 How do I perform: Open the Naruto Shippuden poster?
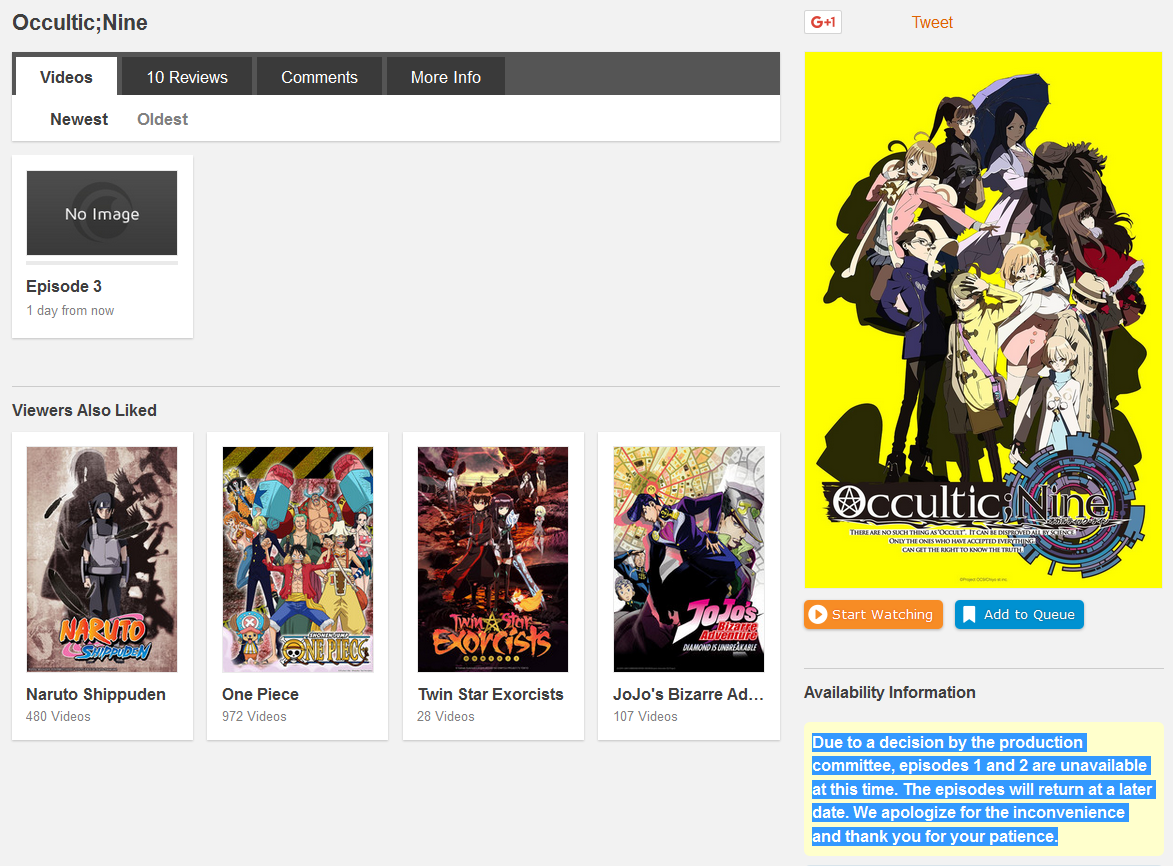click(x=102, y=559)
